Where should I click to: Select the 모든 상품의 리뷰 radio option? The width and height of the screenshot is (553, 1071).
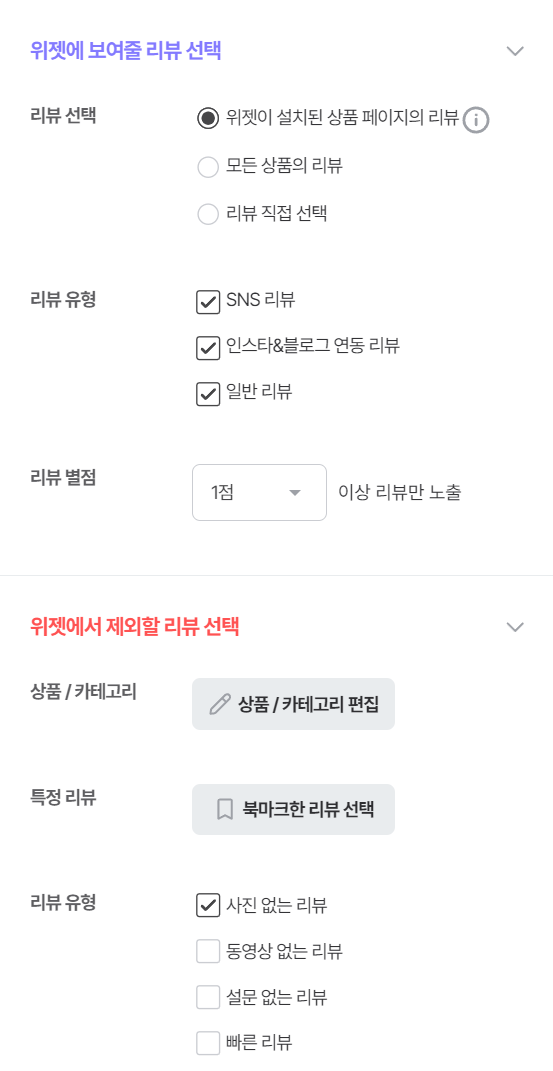208,167
